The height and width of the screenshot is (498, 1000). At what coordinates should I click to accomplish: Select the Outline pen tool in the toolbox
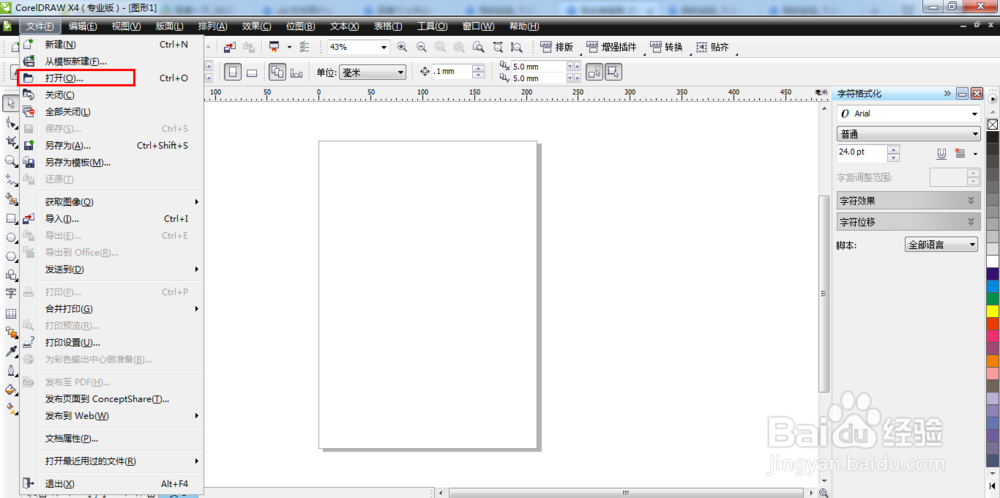coord(11,370)
